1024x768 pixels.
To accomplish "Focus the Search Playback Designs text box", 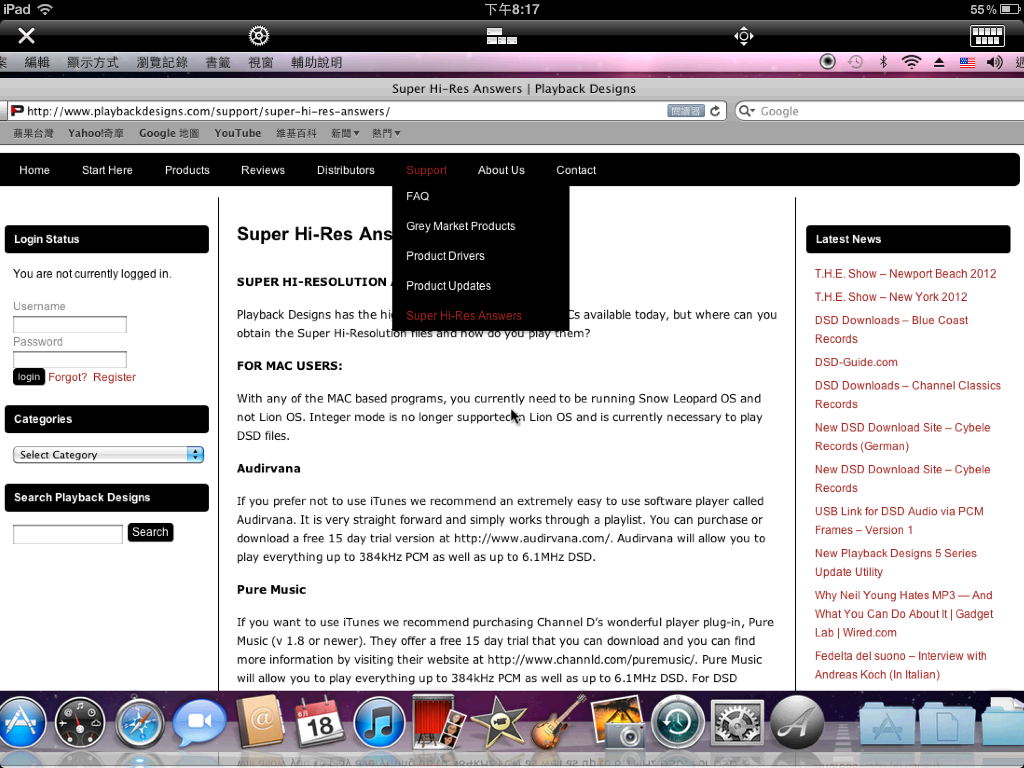I will point(68,534).
